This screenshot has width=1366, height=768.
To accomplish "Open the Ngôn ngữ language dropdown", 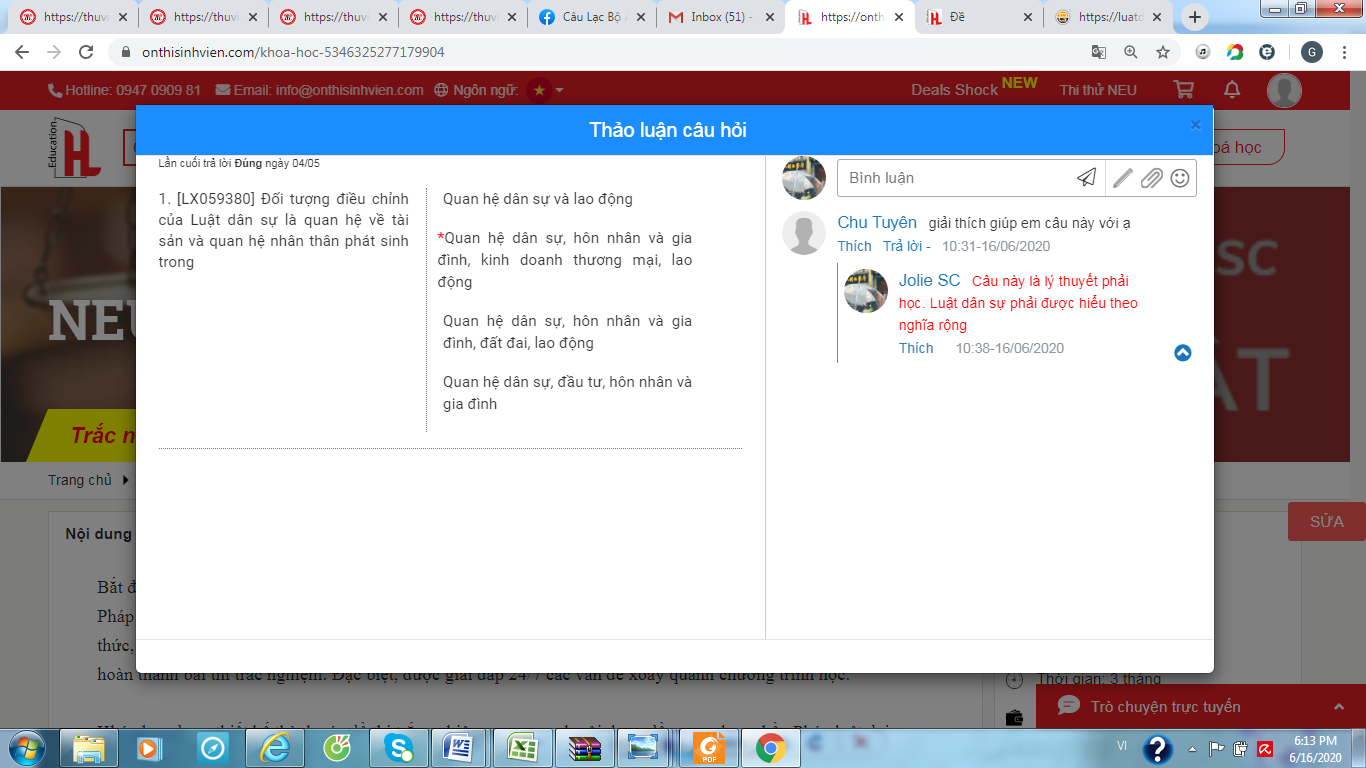I will tap(499, 90).
